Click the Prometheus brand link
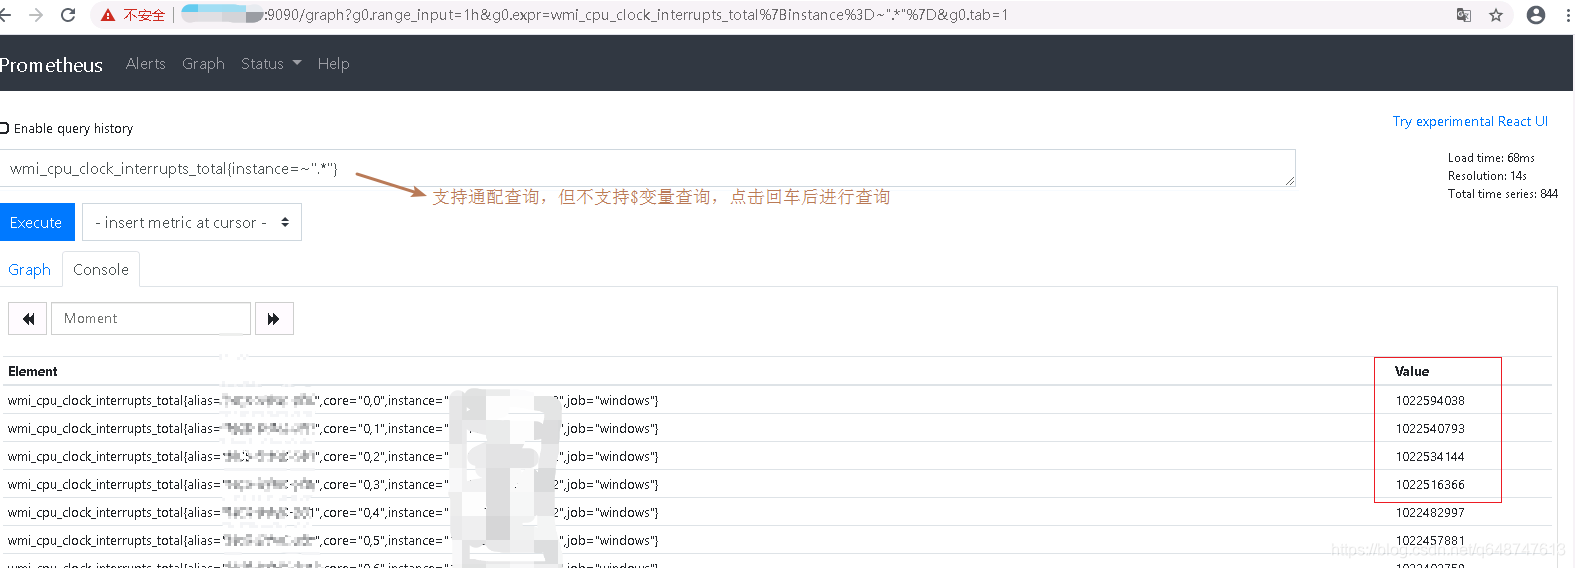This screenshot has width=1575, height=568. (51, 65)
